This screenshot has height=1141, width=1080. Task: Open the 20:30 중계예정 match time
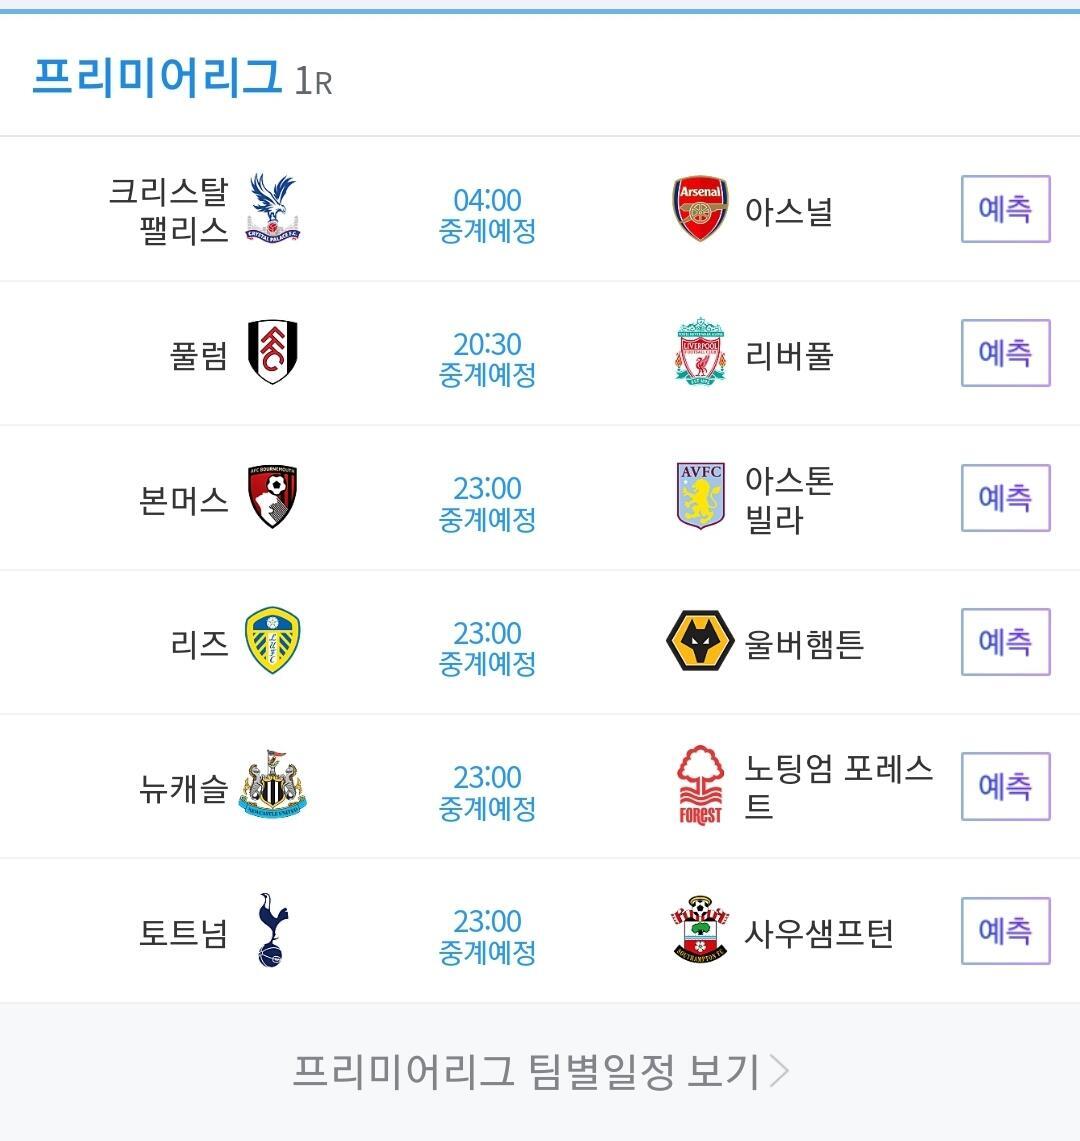(x=487, y=358)
